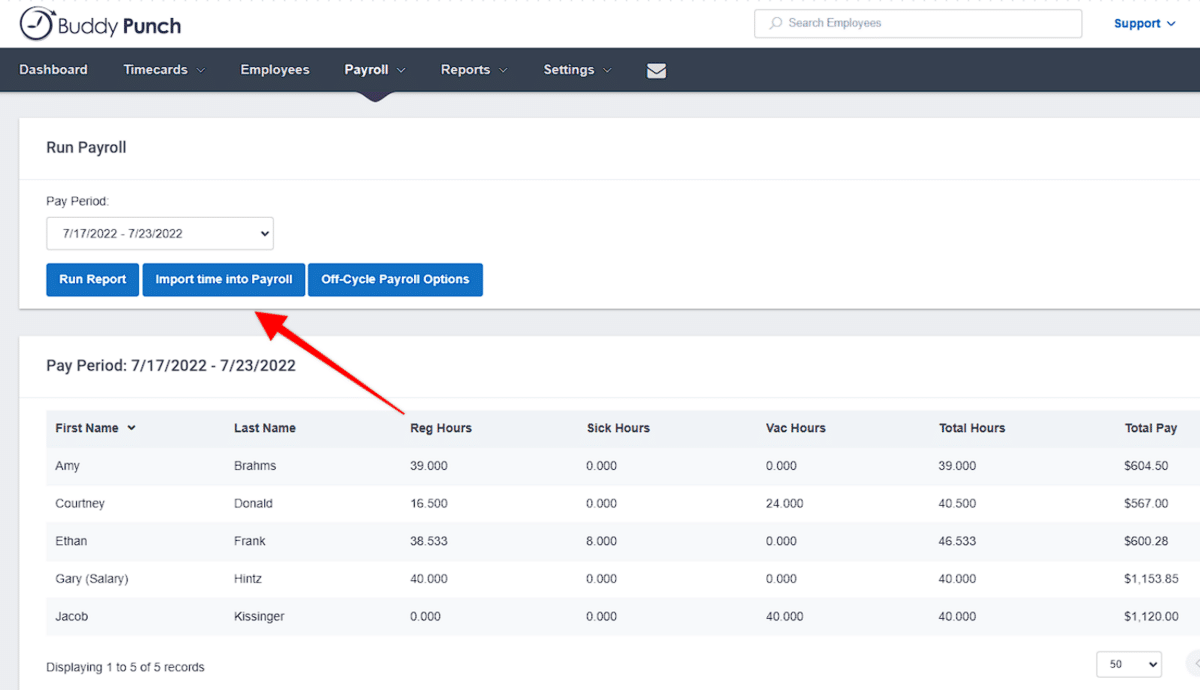Click the Run Payroll heading
The image size is (1200, 690).
(x=86, y=148)
